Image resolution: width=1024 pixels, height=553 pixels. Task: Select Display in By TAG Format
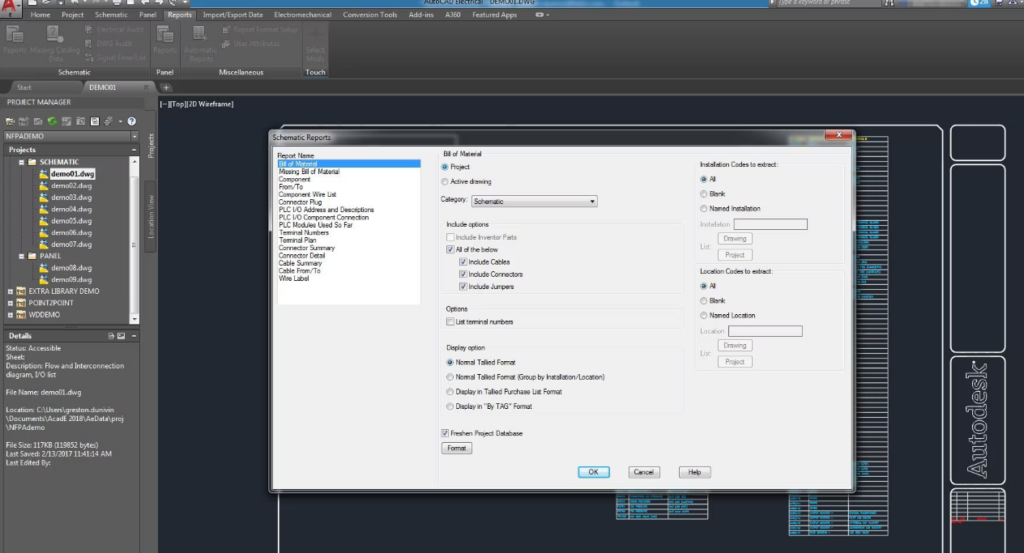point(450,406)
